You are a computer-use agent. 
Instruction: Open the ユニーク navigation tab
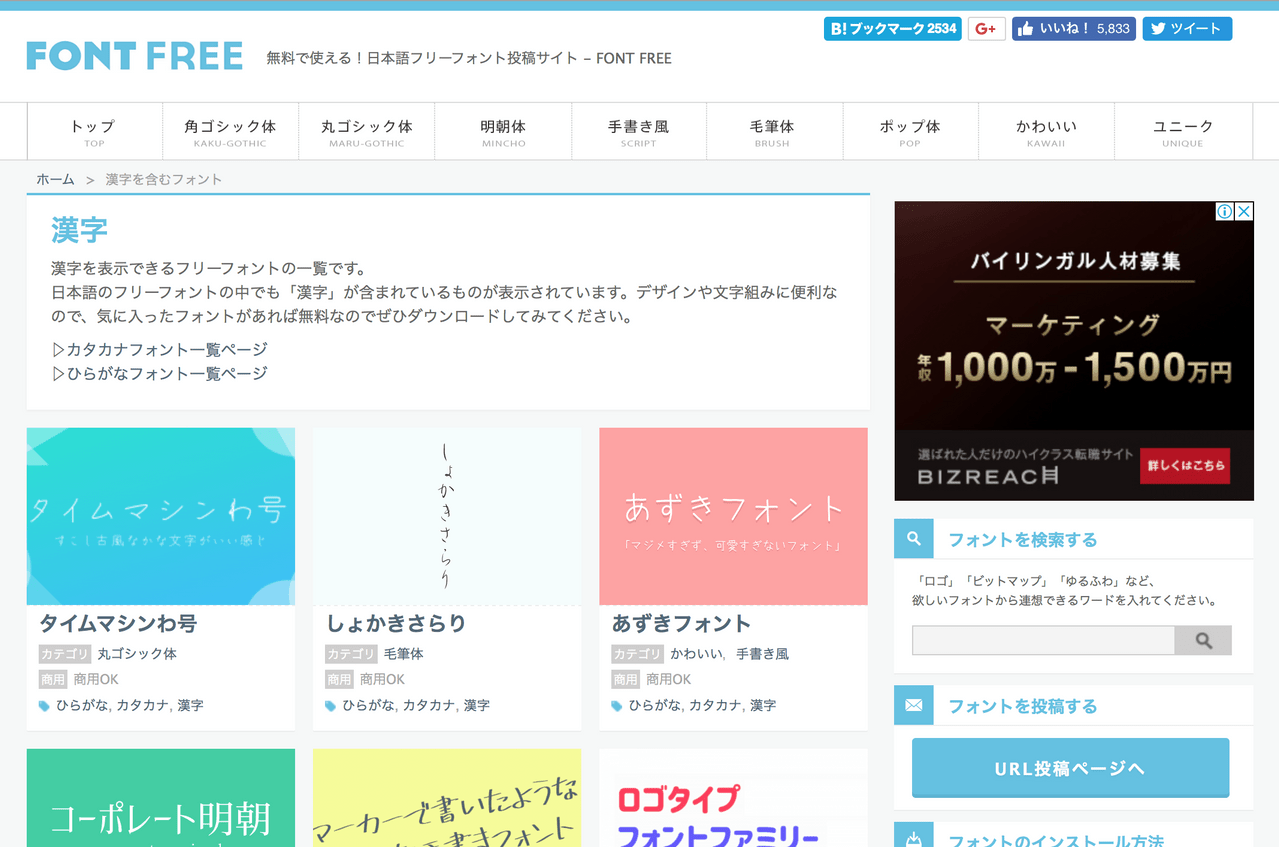pos(1183,131)
